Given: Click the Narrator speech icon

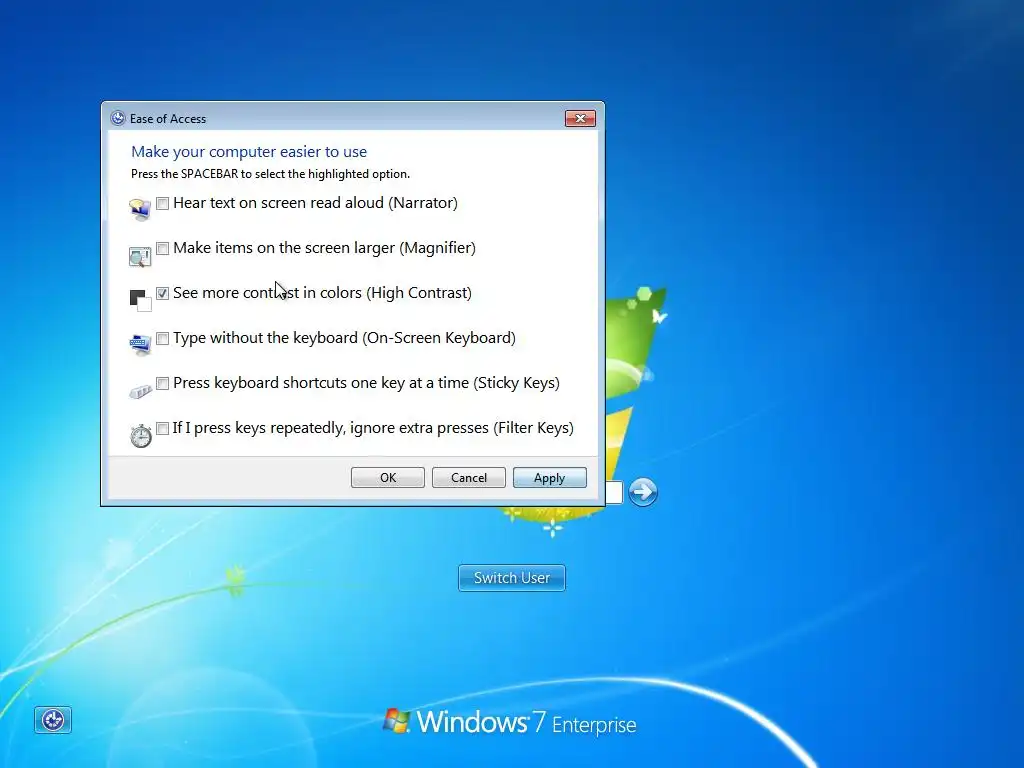Looking at the screenshot, I should click(x=140, y=210).
